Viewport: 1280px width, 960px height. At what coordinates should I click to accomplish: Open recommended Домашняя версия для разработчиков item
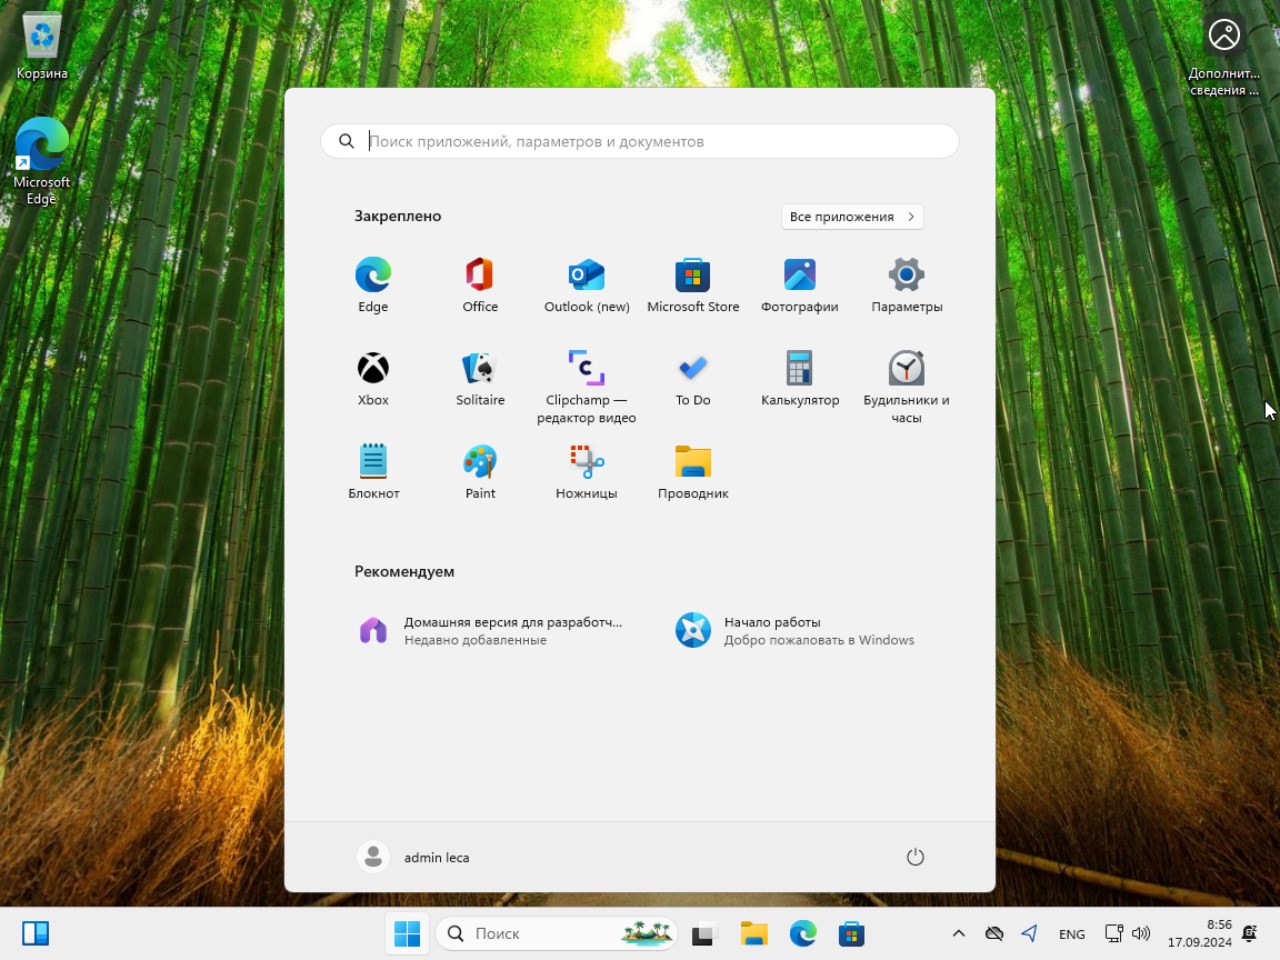click(x=492, y=631)
